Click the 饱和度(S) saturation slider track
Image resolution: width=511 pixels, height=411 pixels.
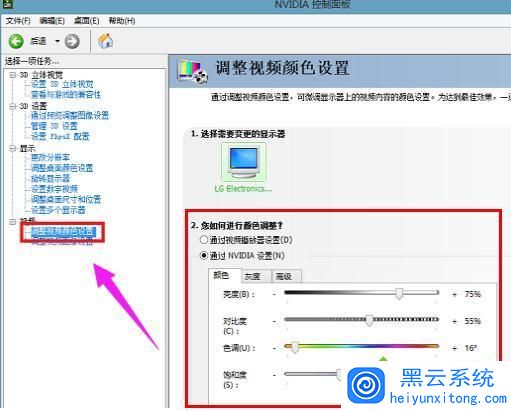(x=312, y=374)
